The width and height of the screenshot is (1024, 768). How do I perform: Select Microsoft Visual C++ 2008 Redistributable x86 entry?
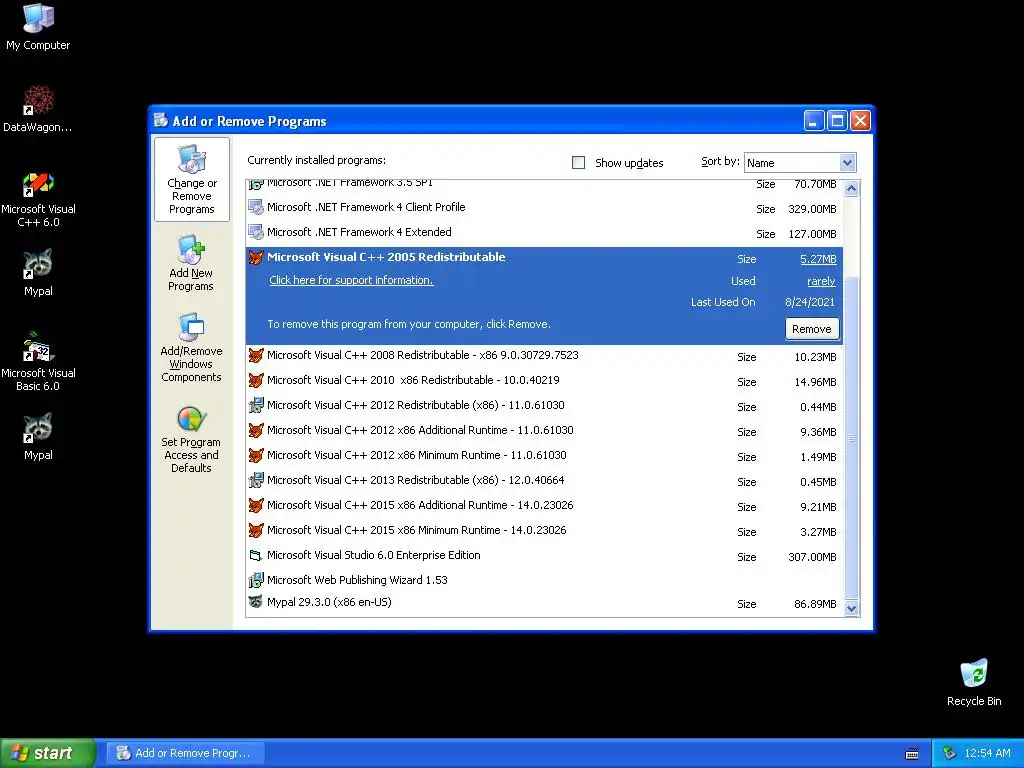pos(544,356)
